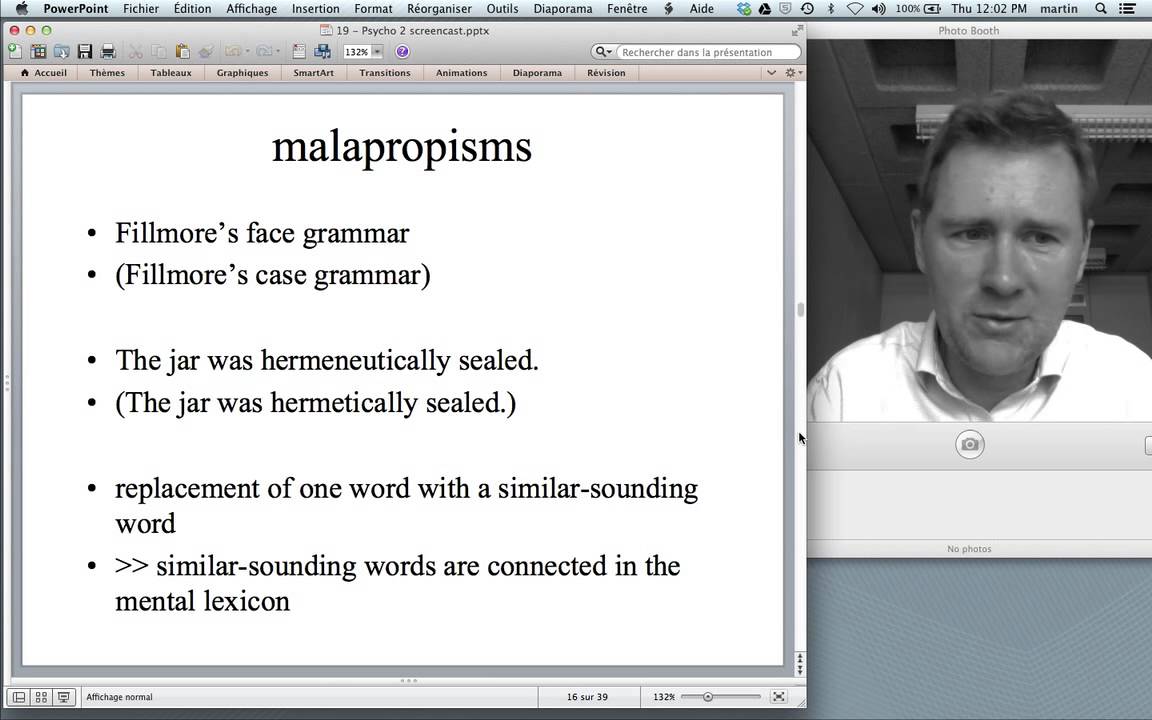Open the Redo history dropdown arrow
1152x720 pixels.
click(x=278, y=51)
